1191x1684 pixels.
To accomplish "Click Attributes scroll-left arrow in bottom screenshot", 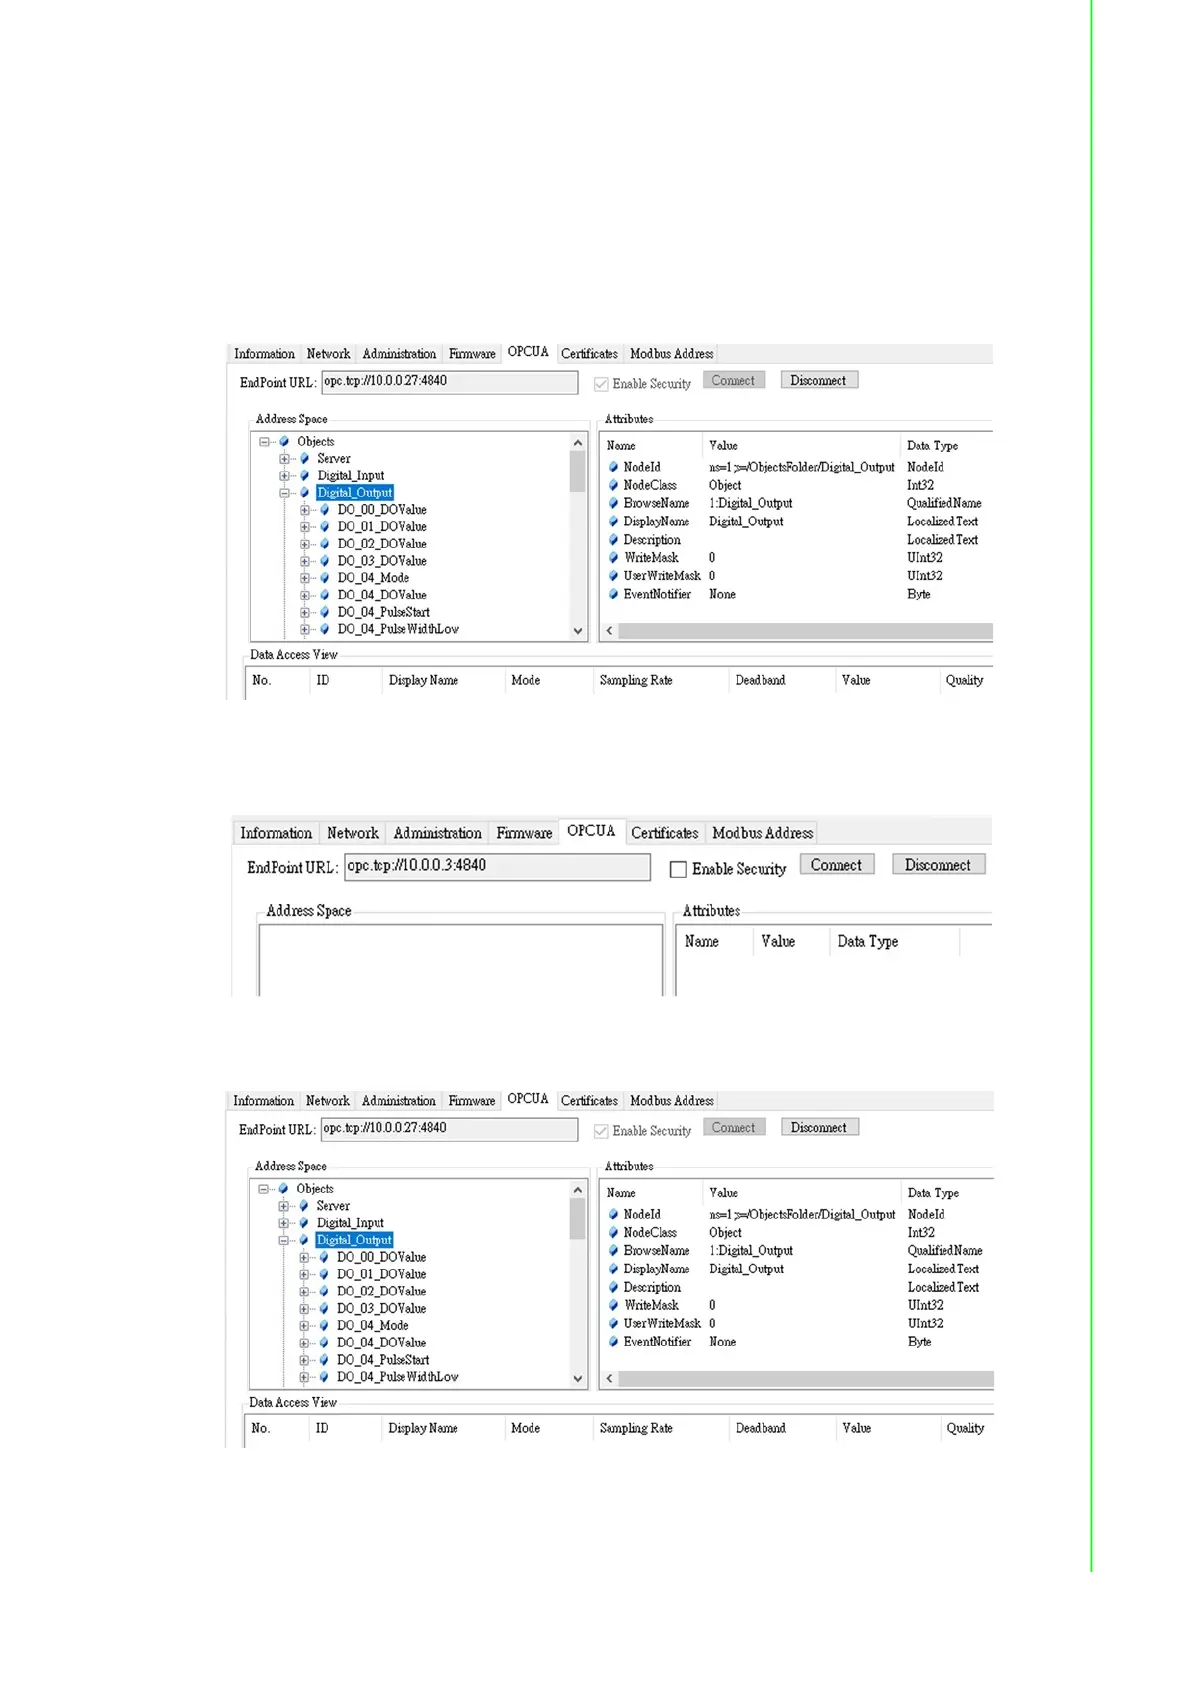I will [609, 1379].
